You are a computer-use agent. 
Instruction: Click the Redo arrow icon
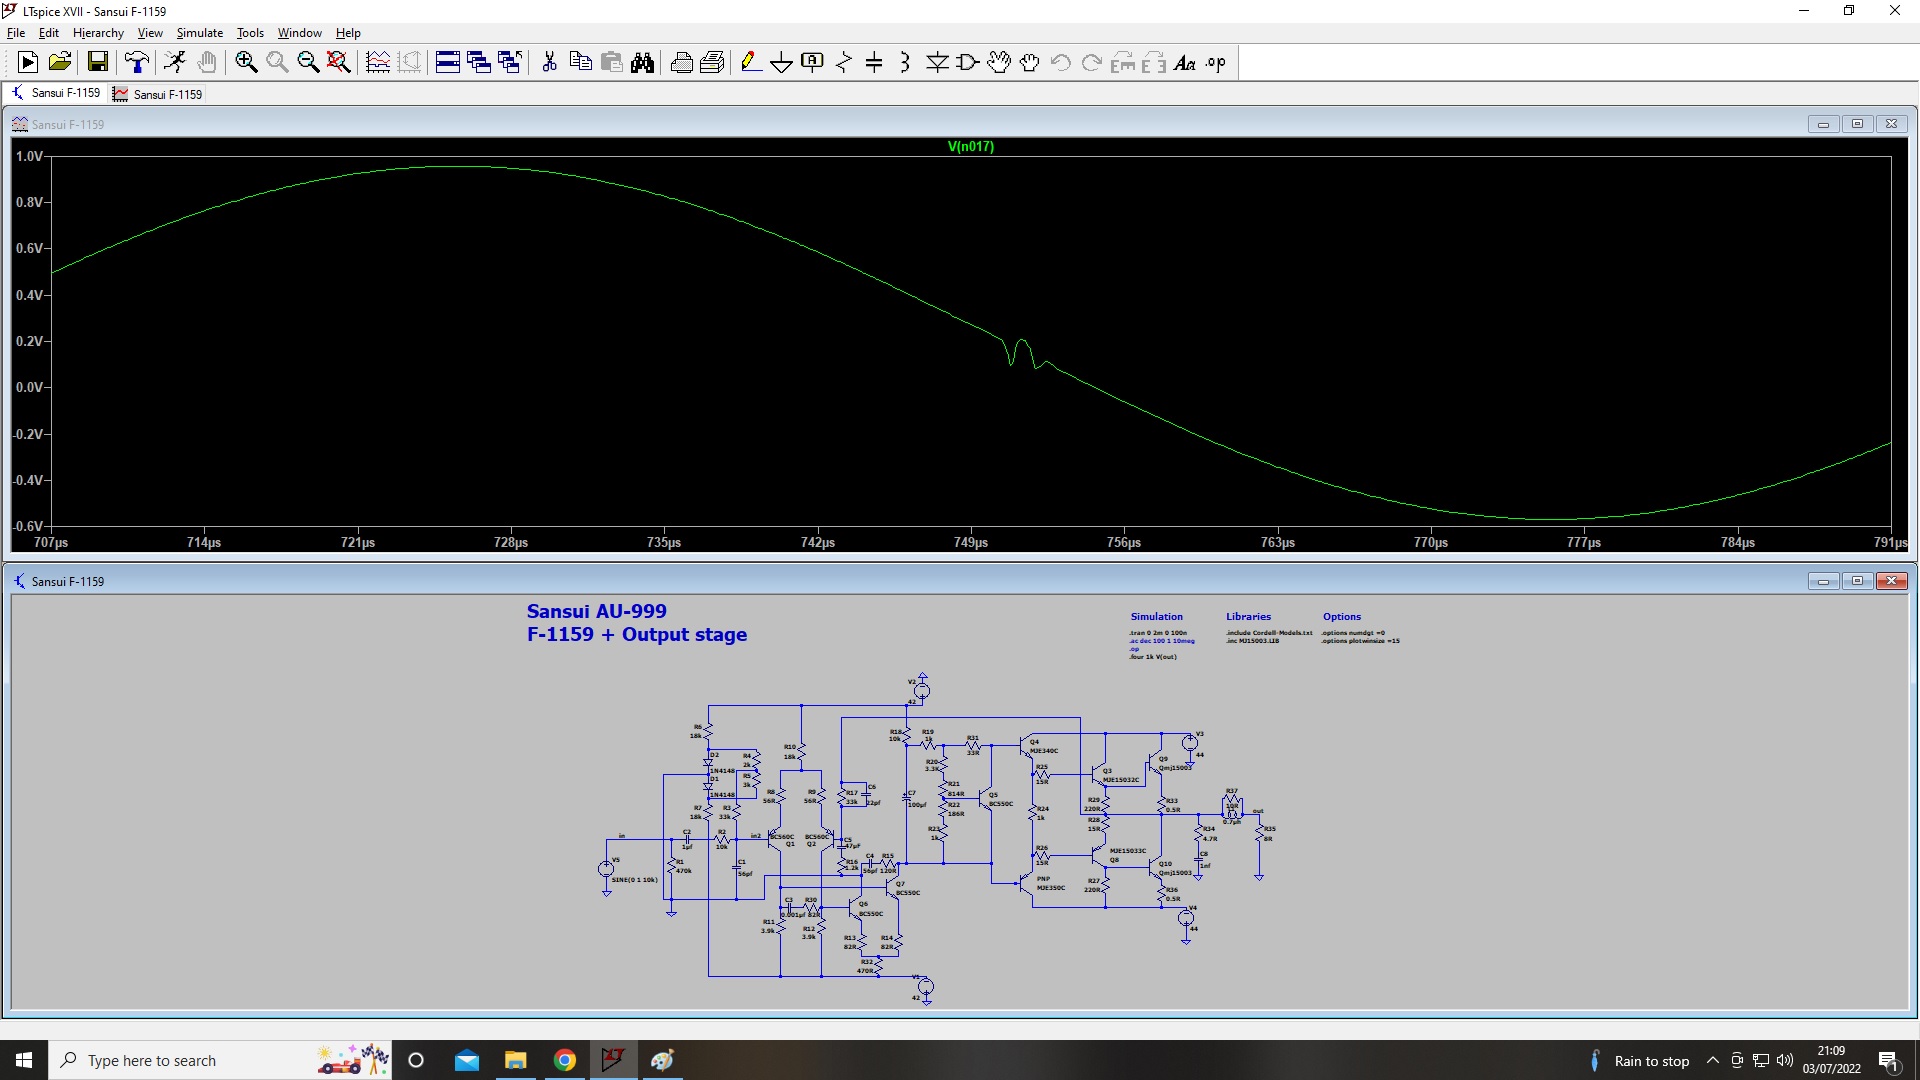pyautogui.click(x=1092, y=63)
